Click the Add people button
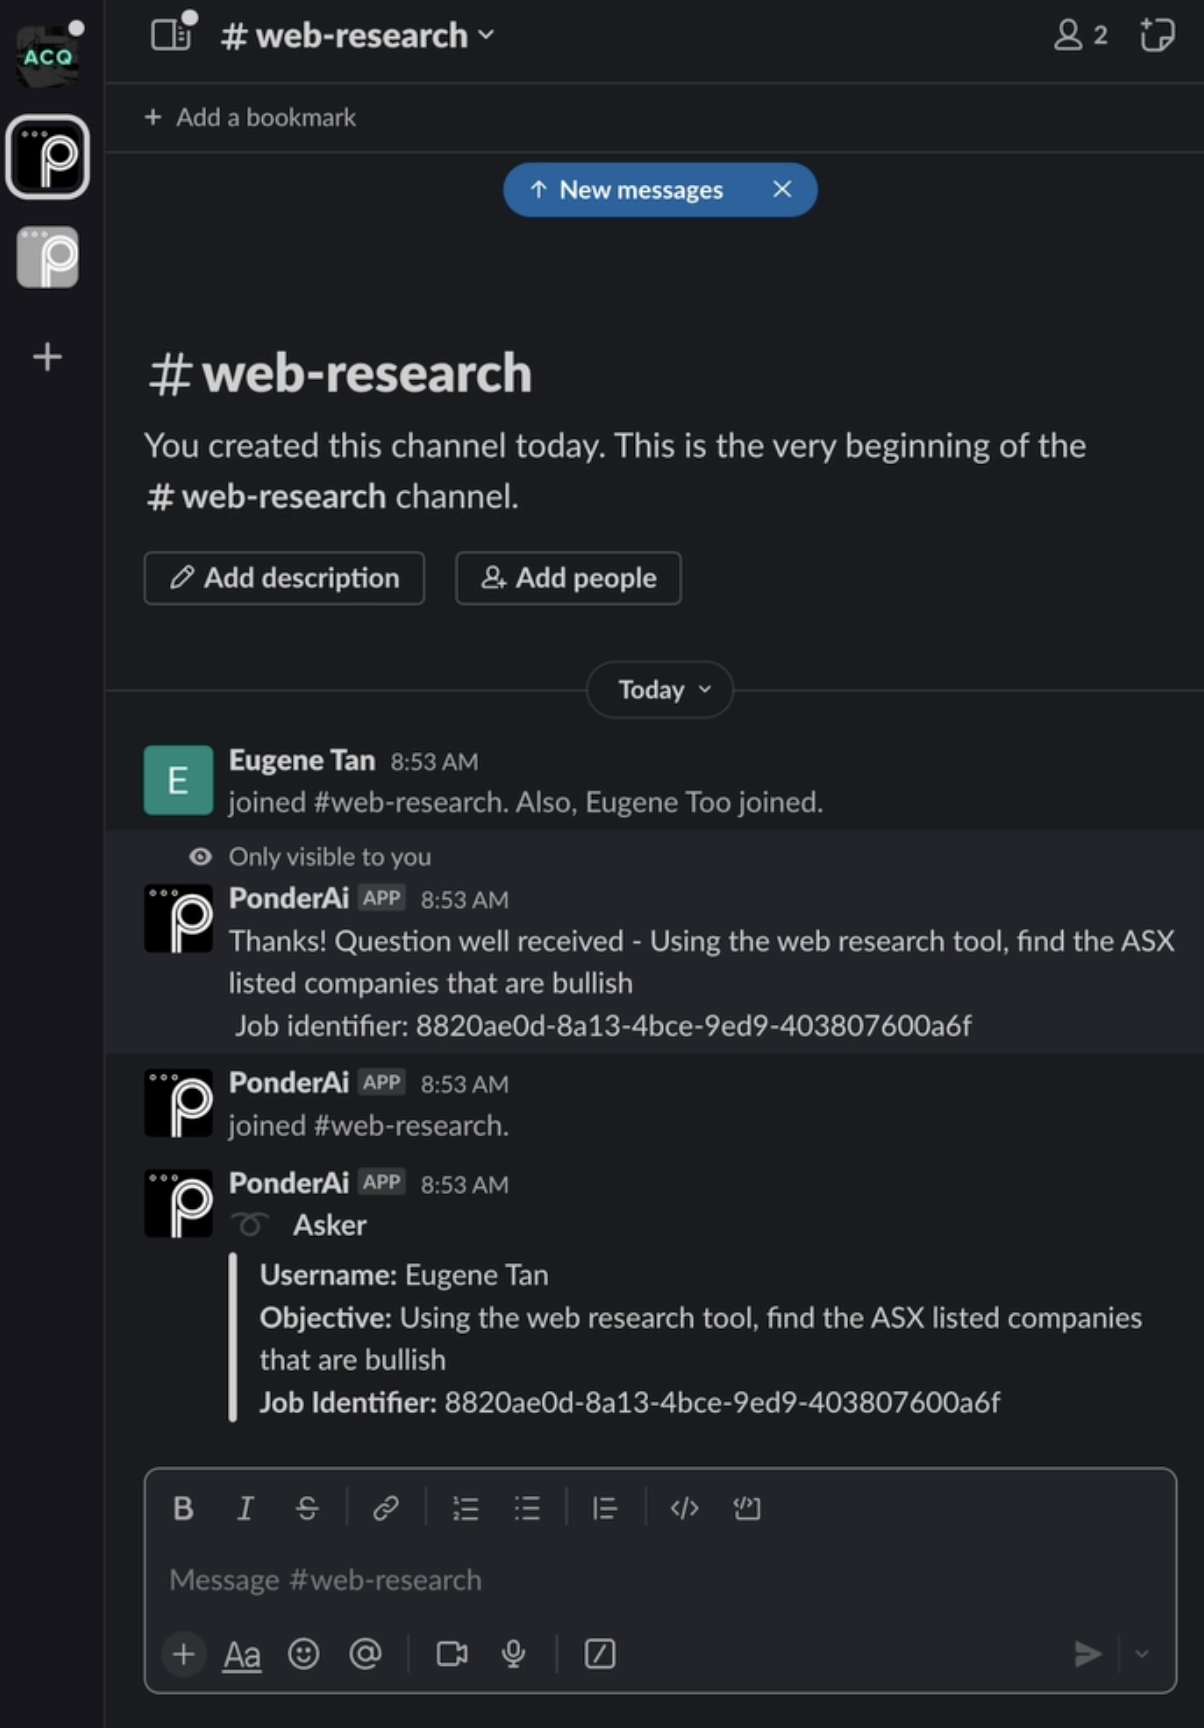This screenshot has width=1204, height=1728. (x=568, y=578)
